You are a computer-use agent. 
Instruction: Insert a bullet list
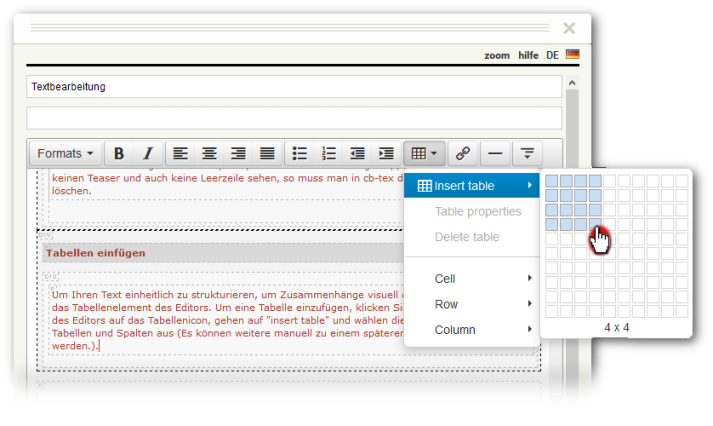[x=299, y=153]
